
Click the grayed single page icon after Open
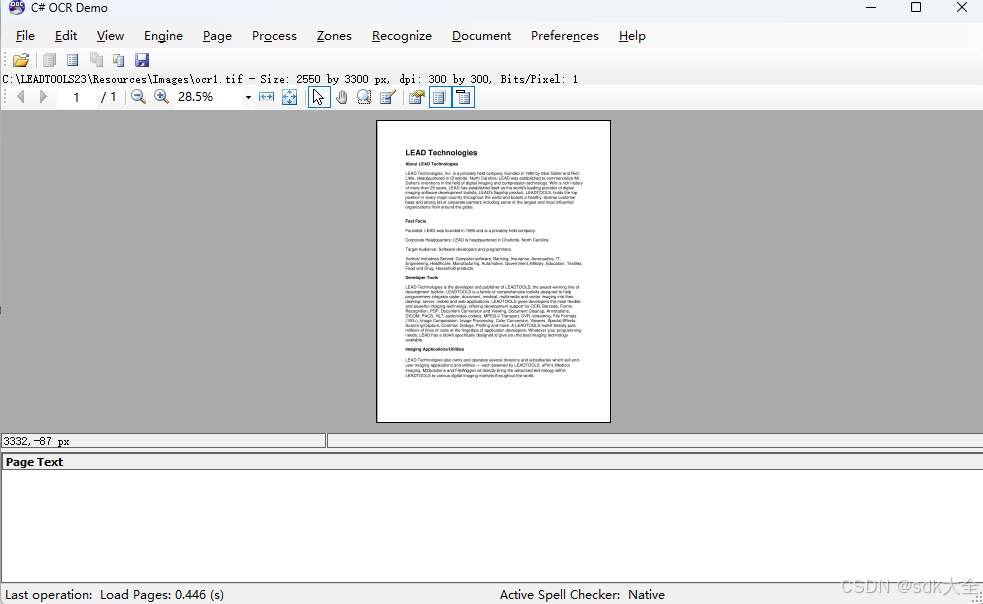(x=50, y=60)
